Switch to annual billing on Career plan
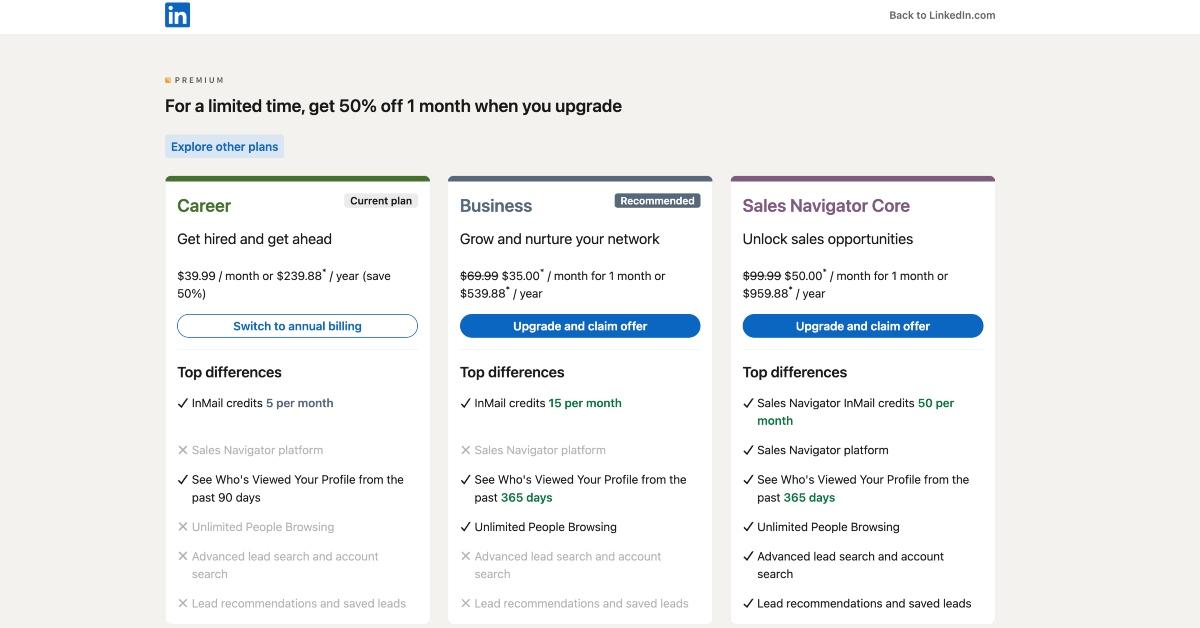The image size is (1200, 628). pos(297,326)
